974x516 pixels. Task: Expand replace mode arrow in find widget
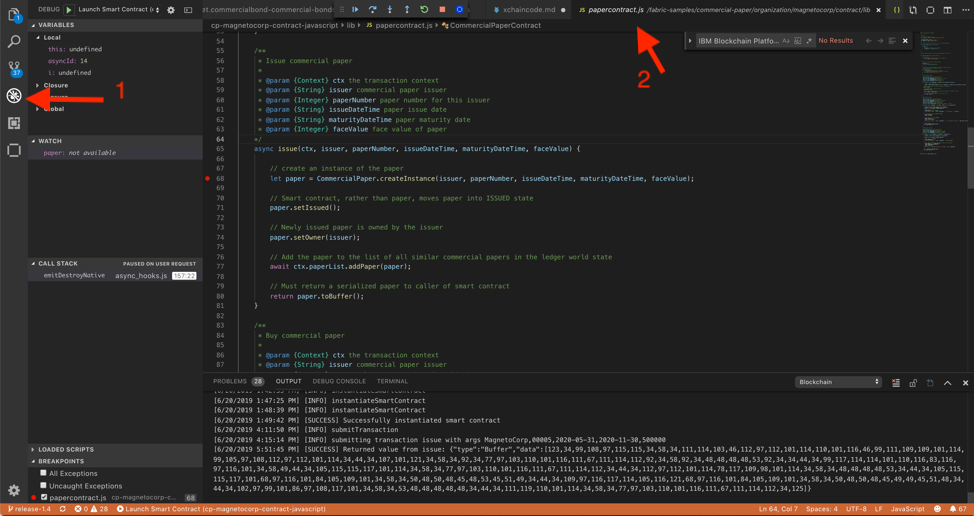[690, 40]
